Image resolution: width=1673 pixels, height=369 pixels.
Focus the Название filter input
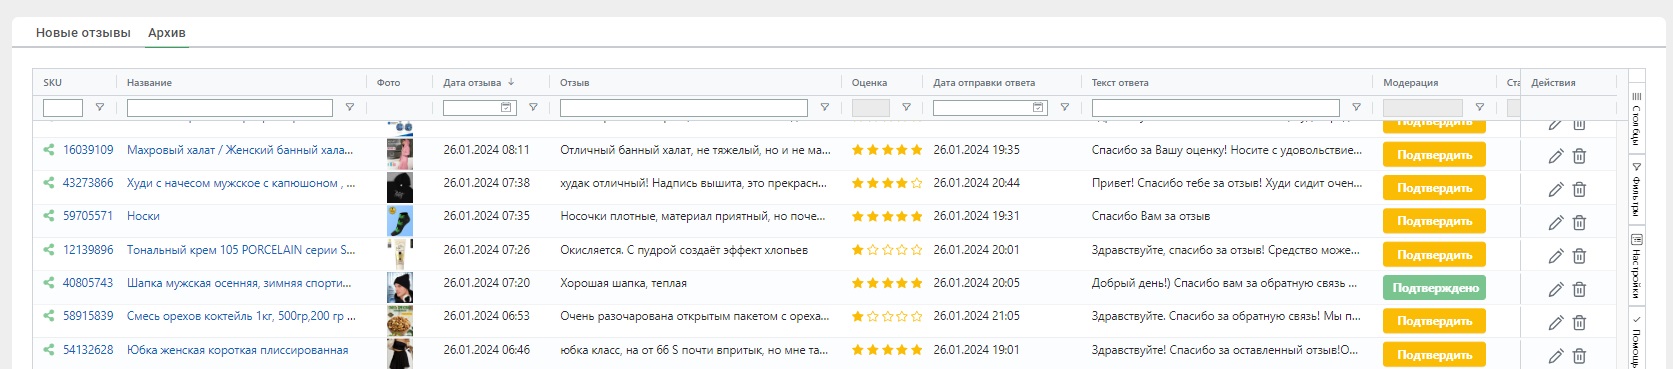click(x=230, y=108)
